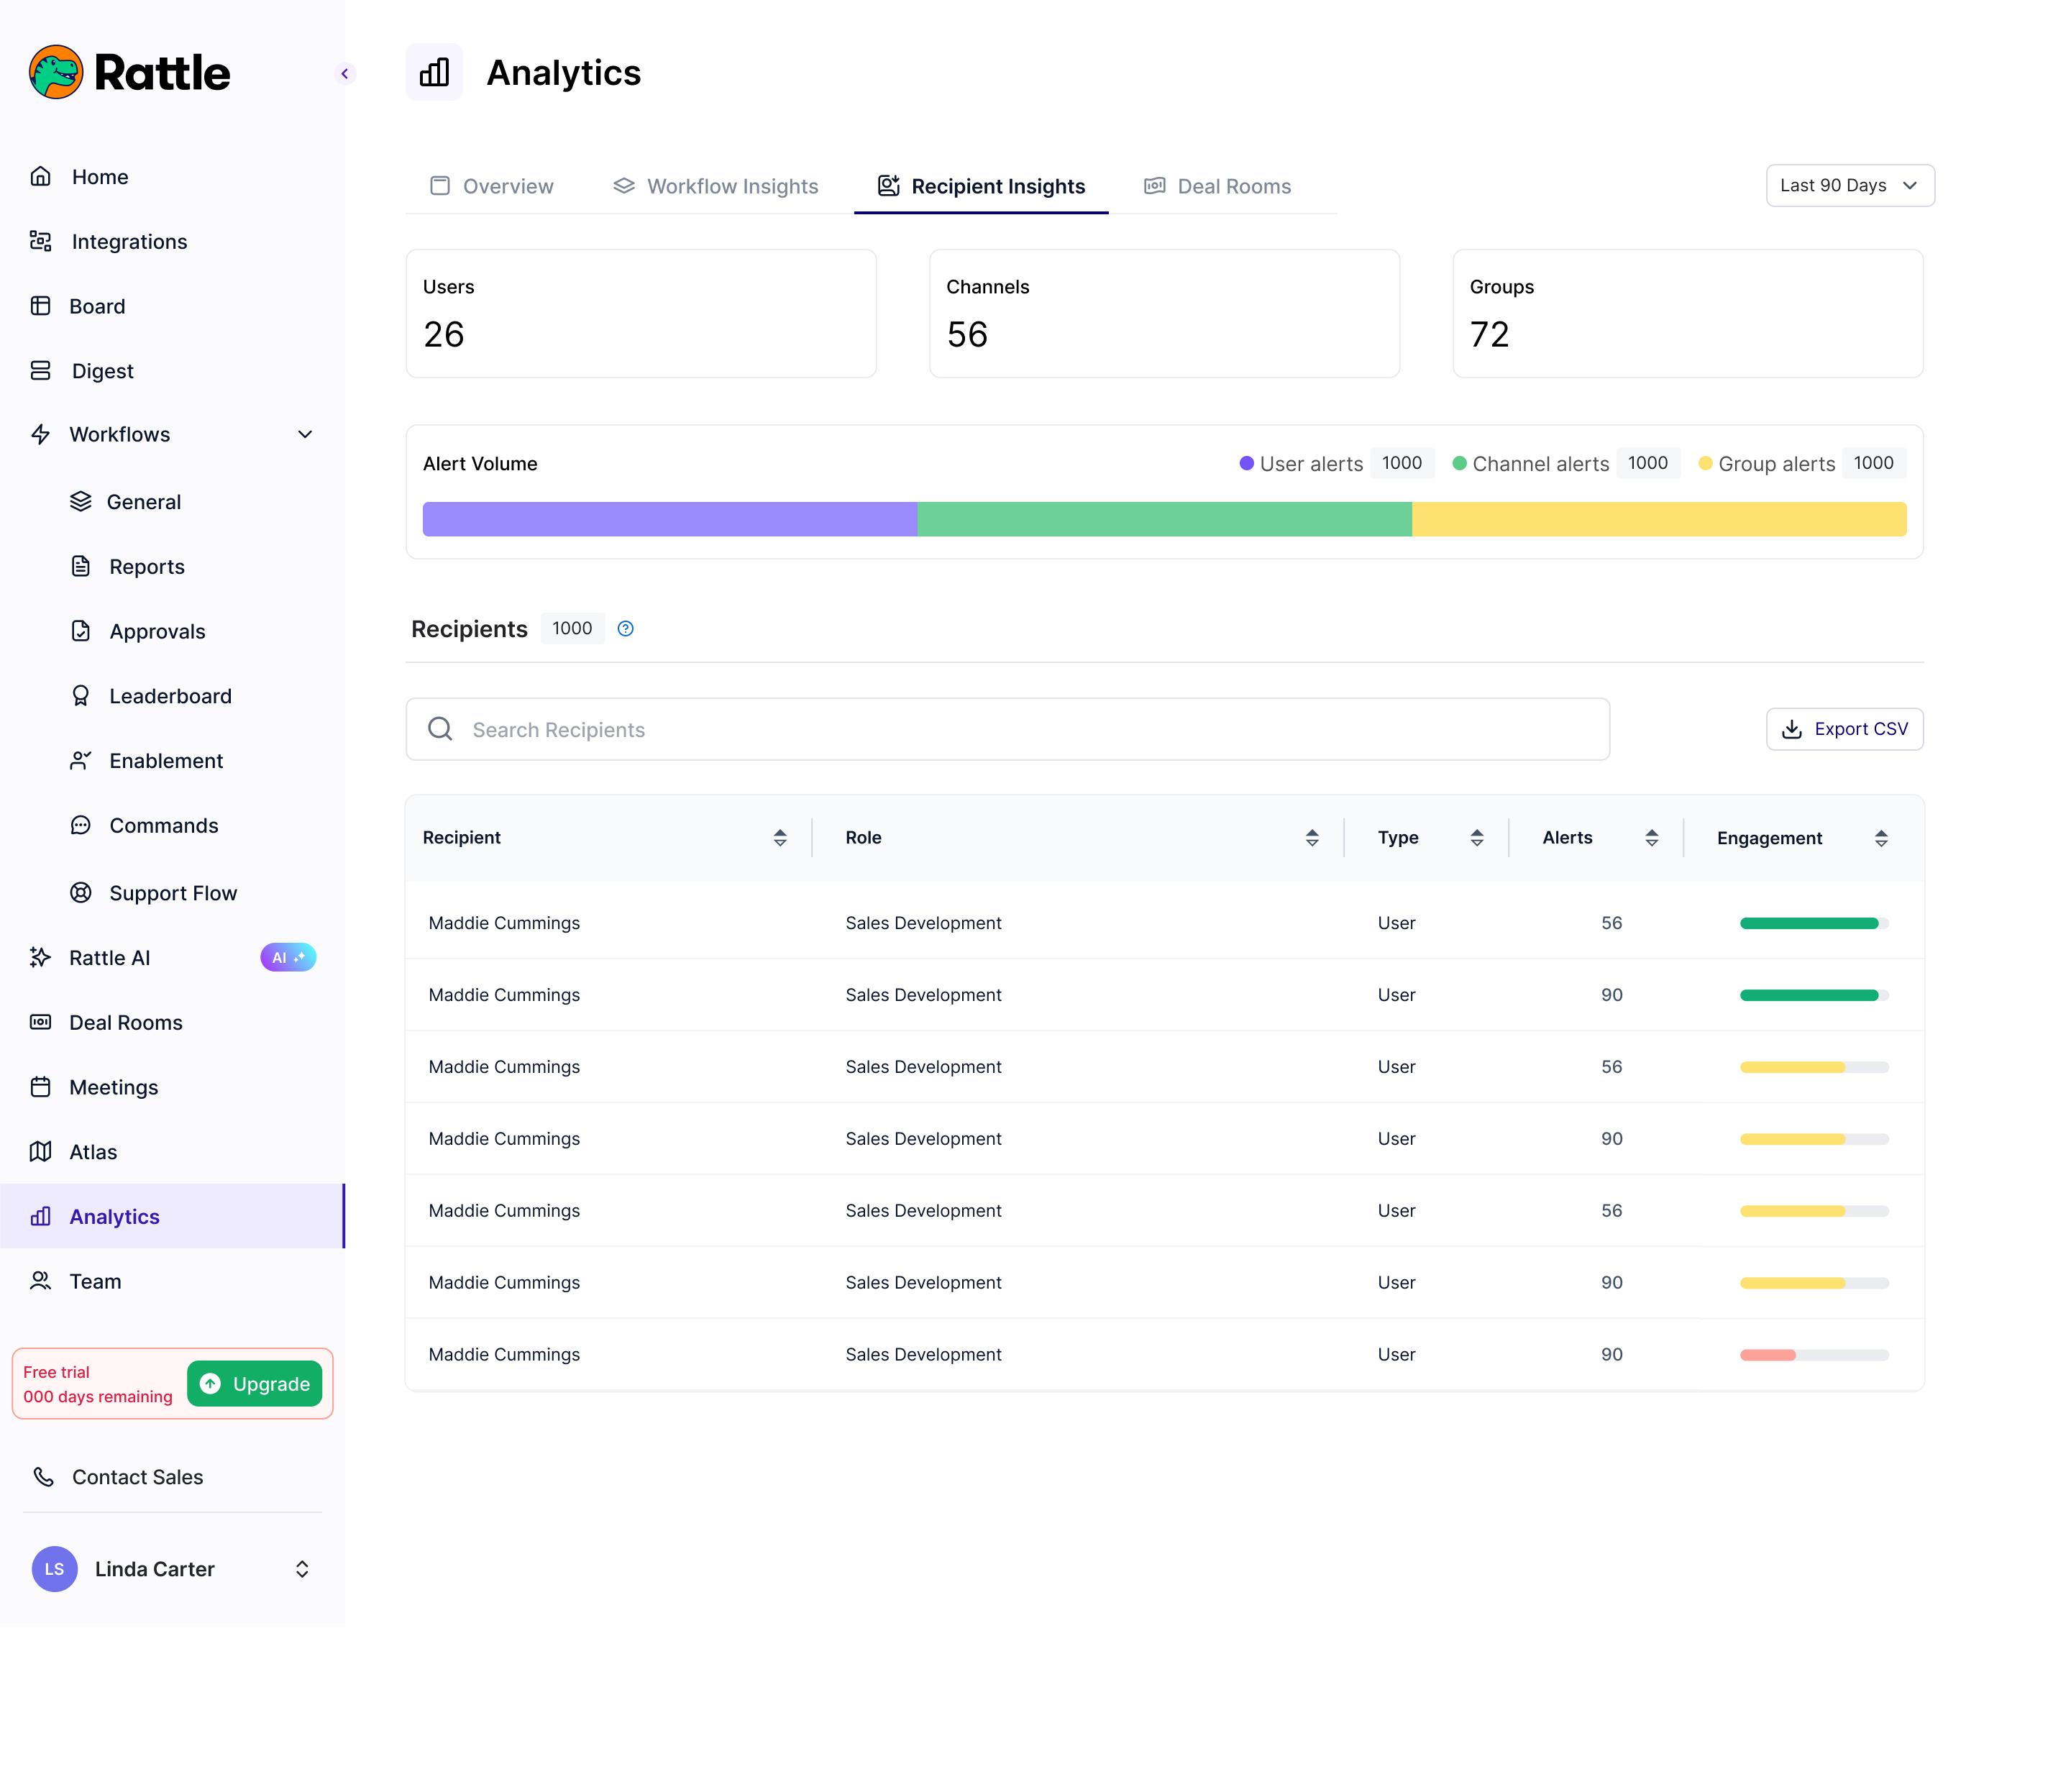Sort the table by Alerts column
The image size is (2071, 1792).
(1651, 837)
